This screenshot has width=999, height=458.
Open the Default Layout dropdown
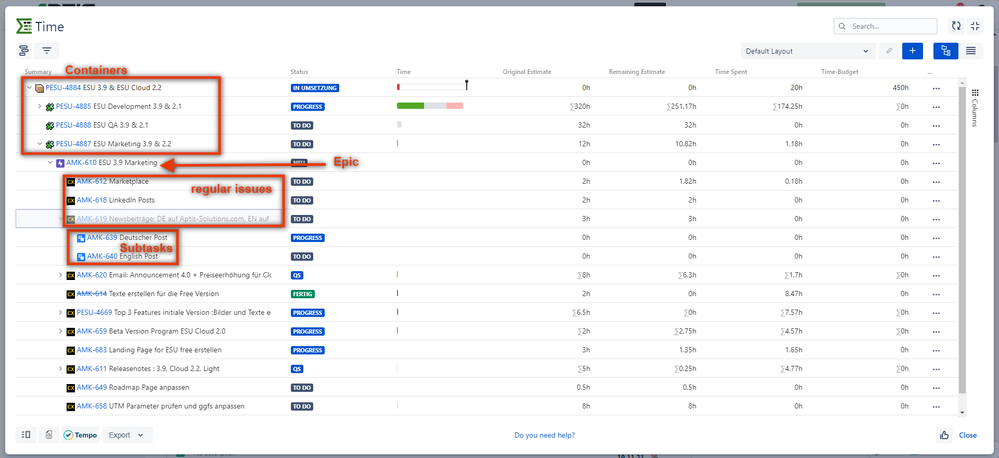[808, 51]
